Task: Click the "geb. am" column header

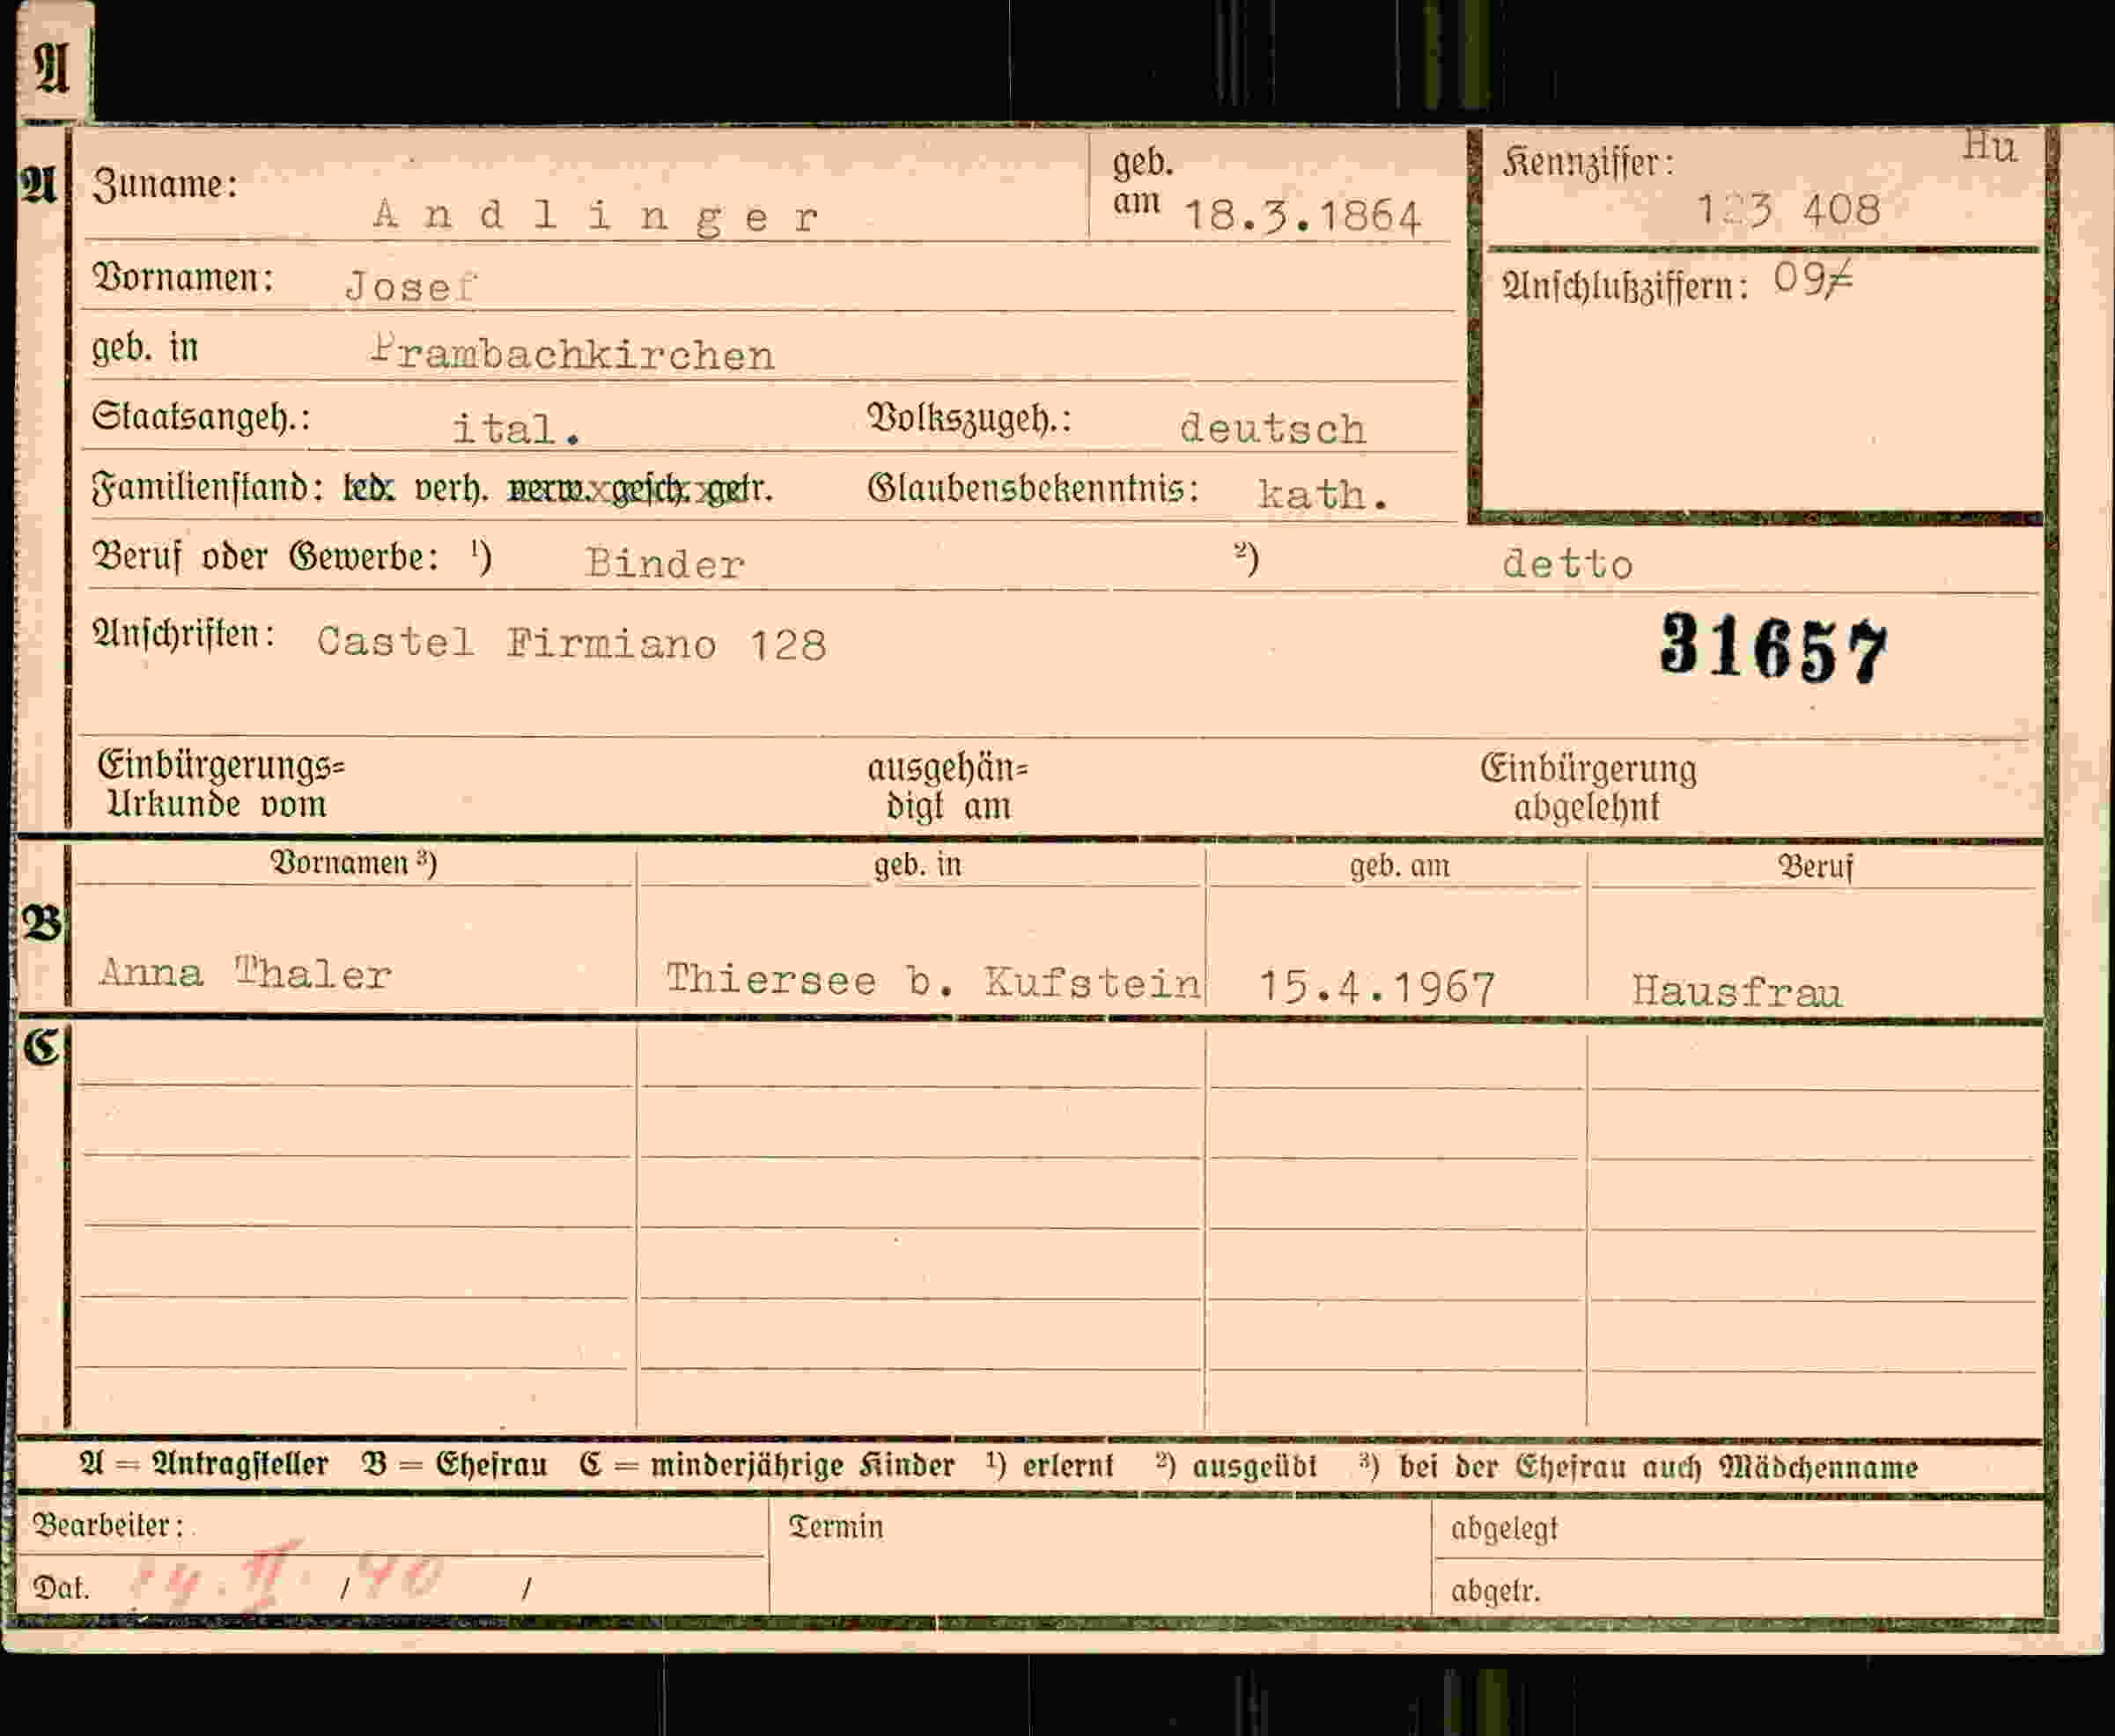Action: (x=1400, y=866)
